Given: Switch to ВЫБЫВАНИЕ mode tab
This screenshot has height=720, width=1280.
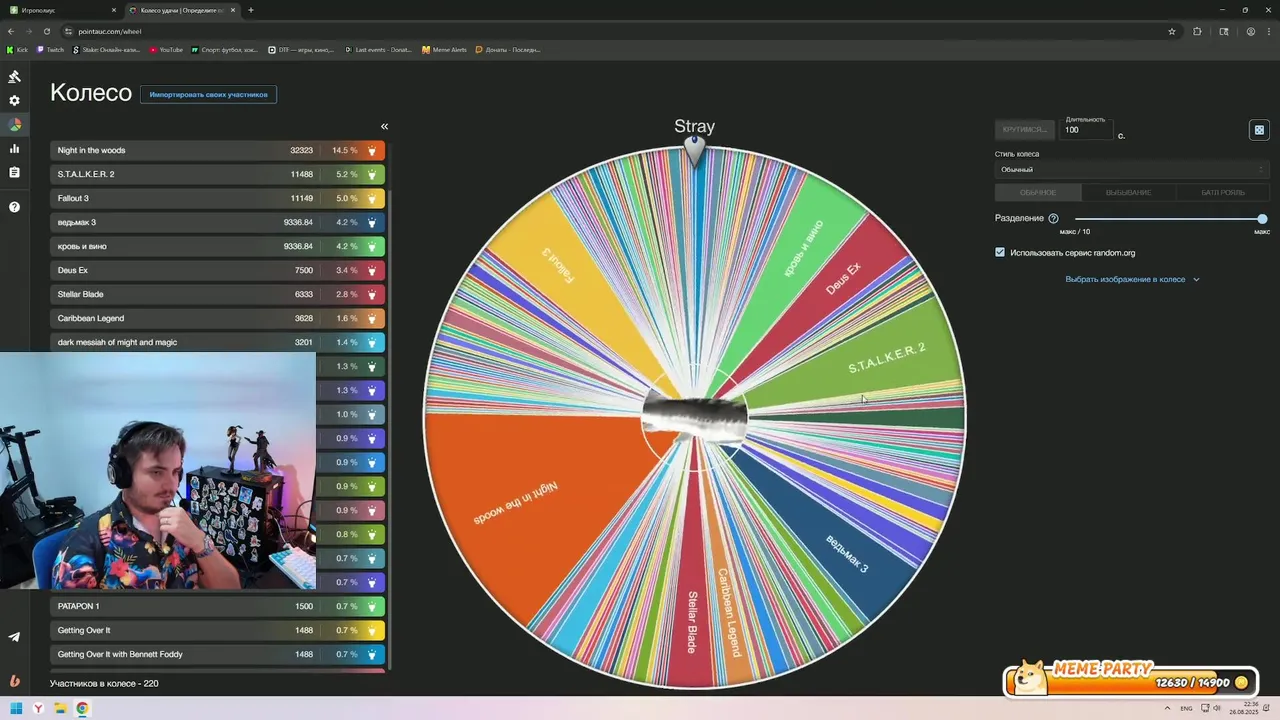Looking at the screenshot, I should pos(1128,192).
